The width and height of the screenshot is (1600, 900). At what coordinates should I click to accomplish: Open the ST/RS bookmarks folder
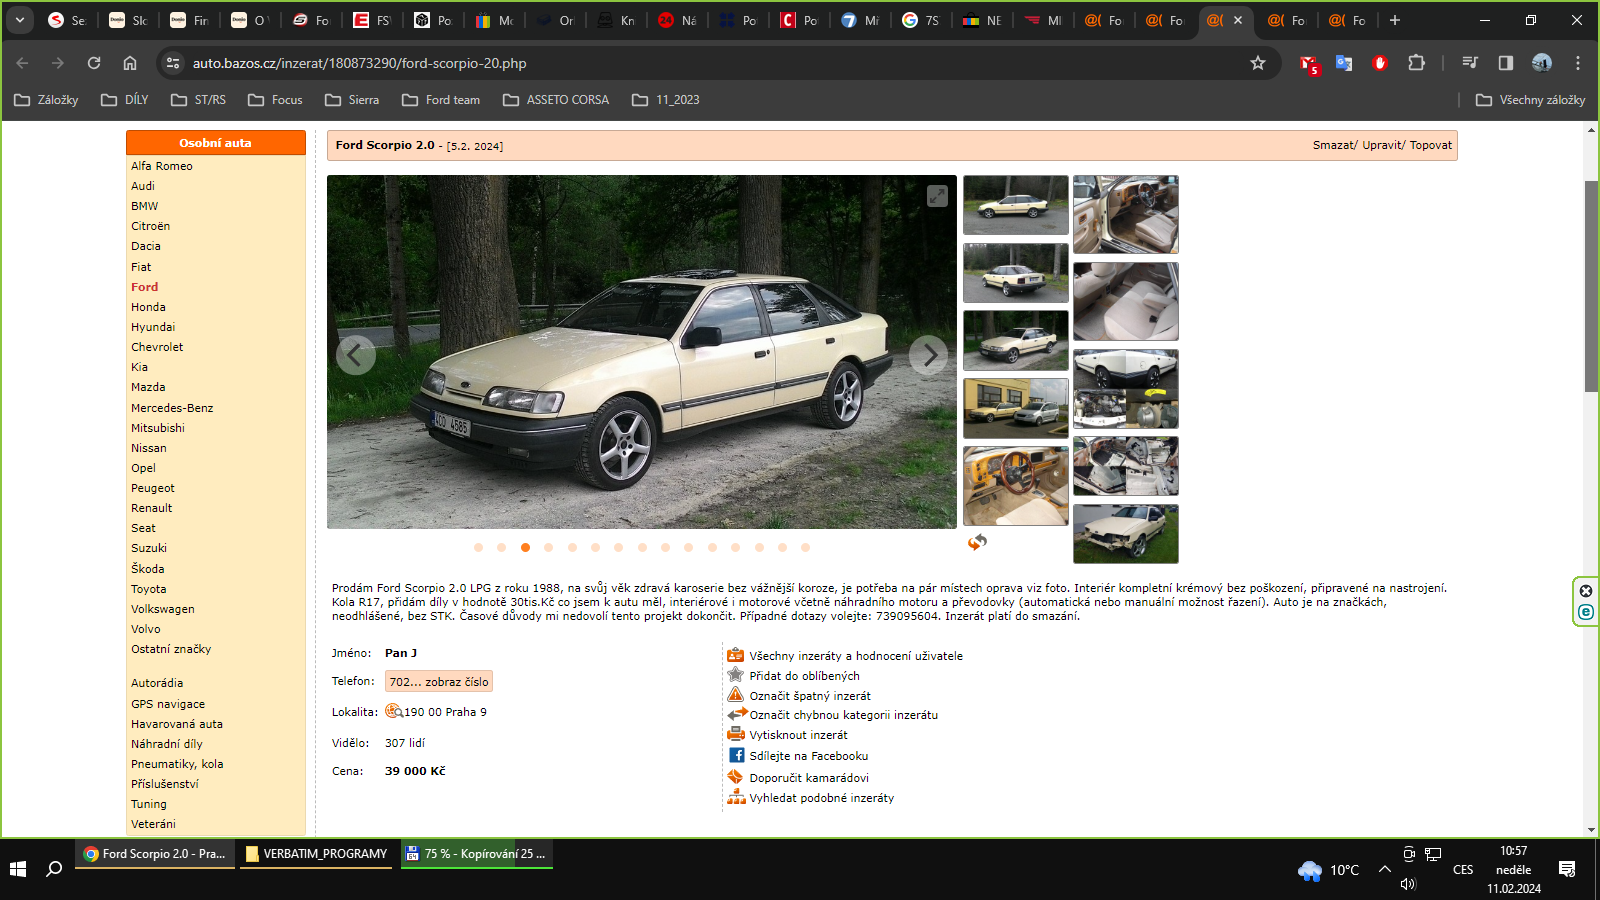198,100
